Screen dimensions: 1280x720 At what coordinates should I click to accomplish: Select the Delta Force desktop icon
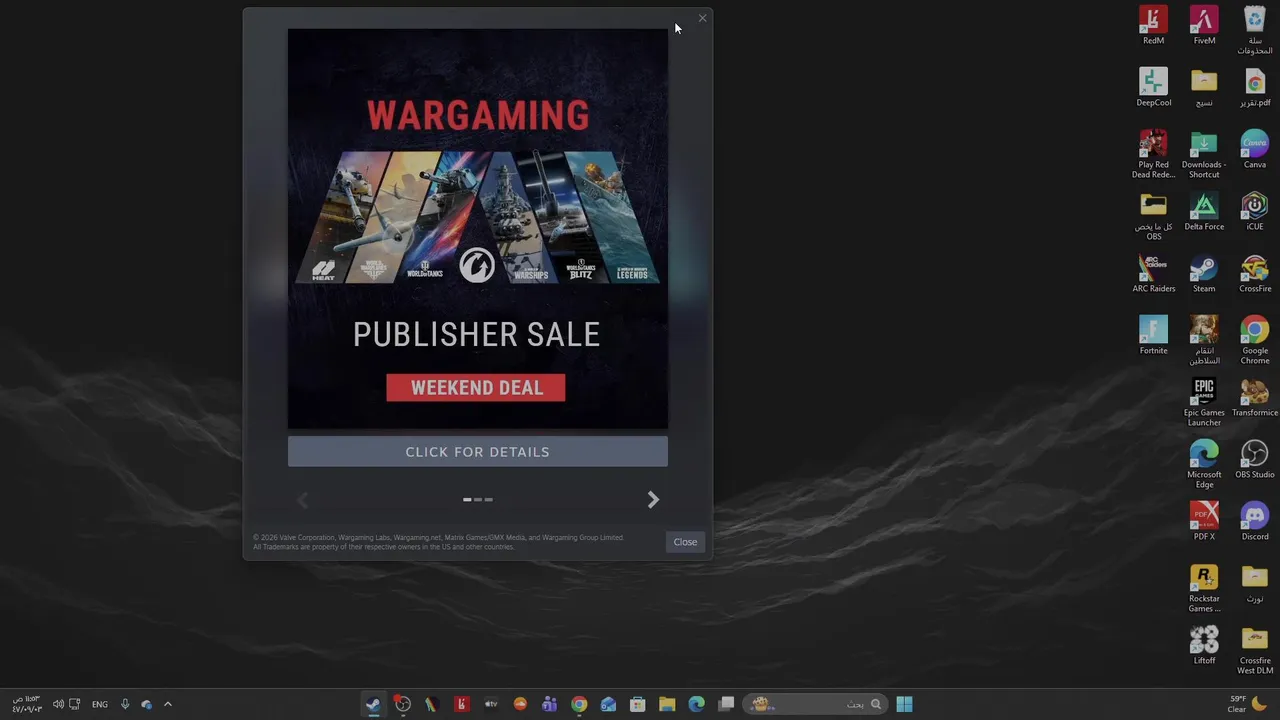tap(1204, 212)
